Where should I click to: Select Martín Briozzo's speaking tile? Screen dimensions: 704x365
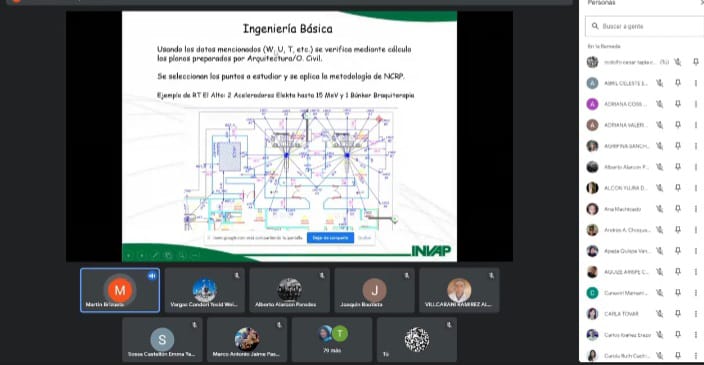[x=120, y=290]
